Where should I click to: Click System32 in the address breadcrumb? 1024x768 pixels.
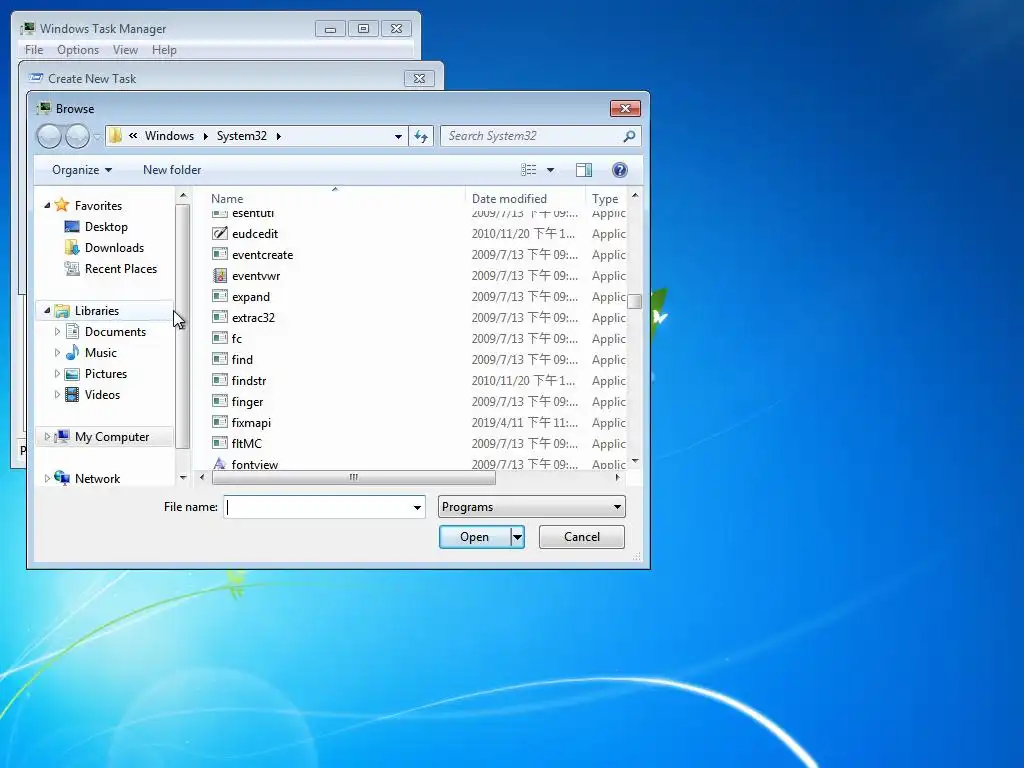[x=242, y=136]
